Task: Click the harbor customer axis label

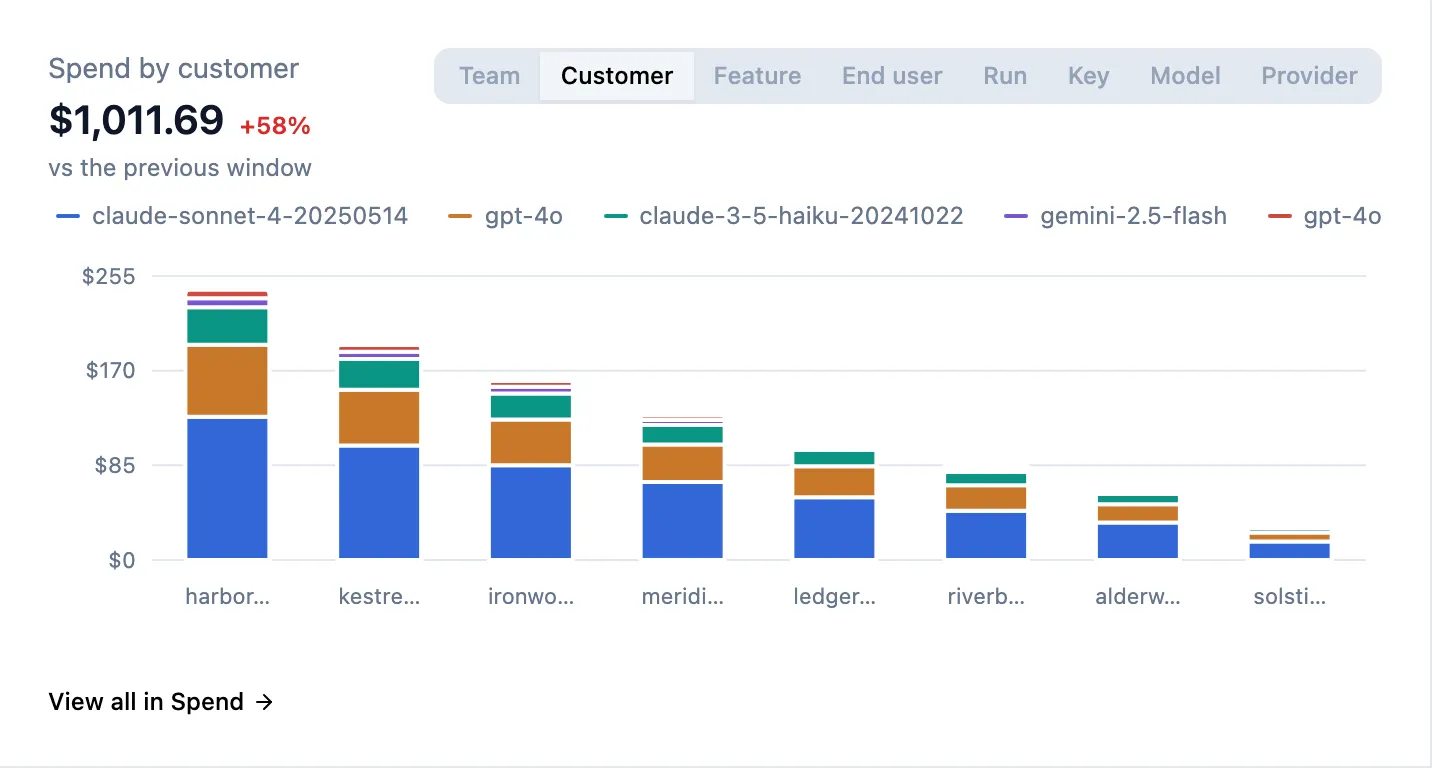Action: 227,598
